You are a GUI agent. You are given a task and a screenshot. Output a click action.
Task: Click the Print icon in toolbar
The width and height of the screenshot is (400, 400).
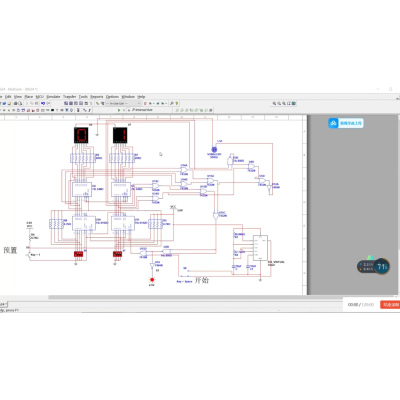[x=15, y=103]
